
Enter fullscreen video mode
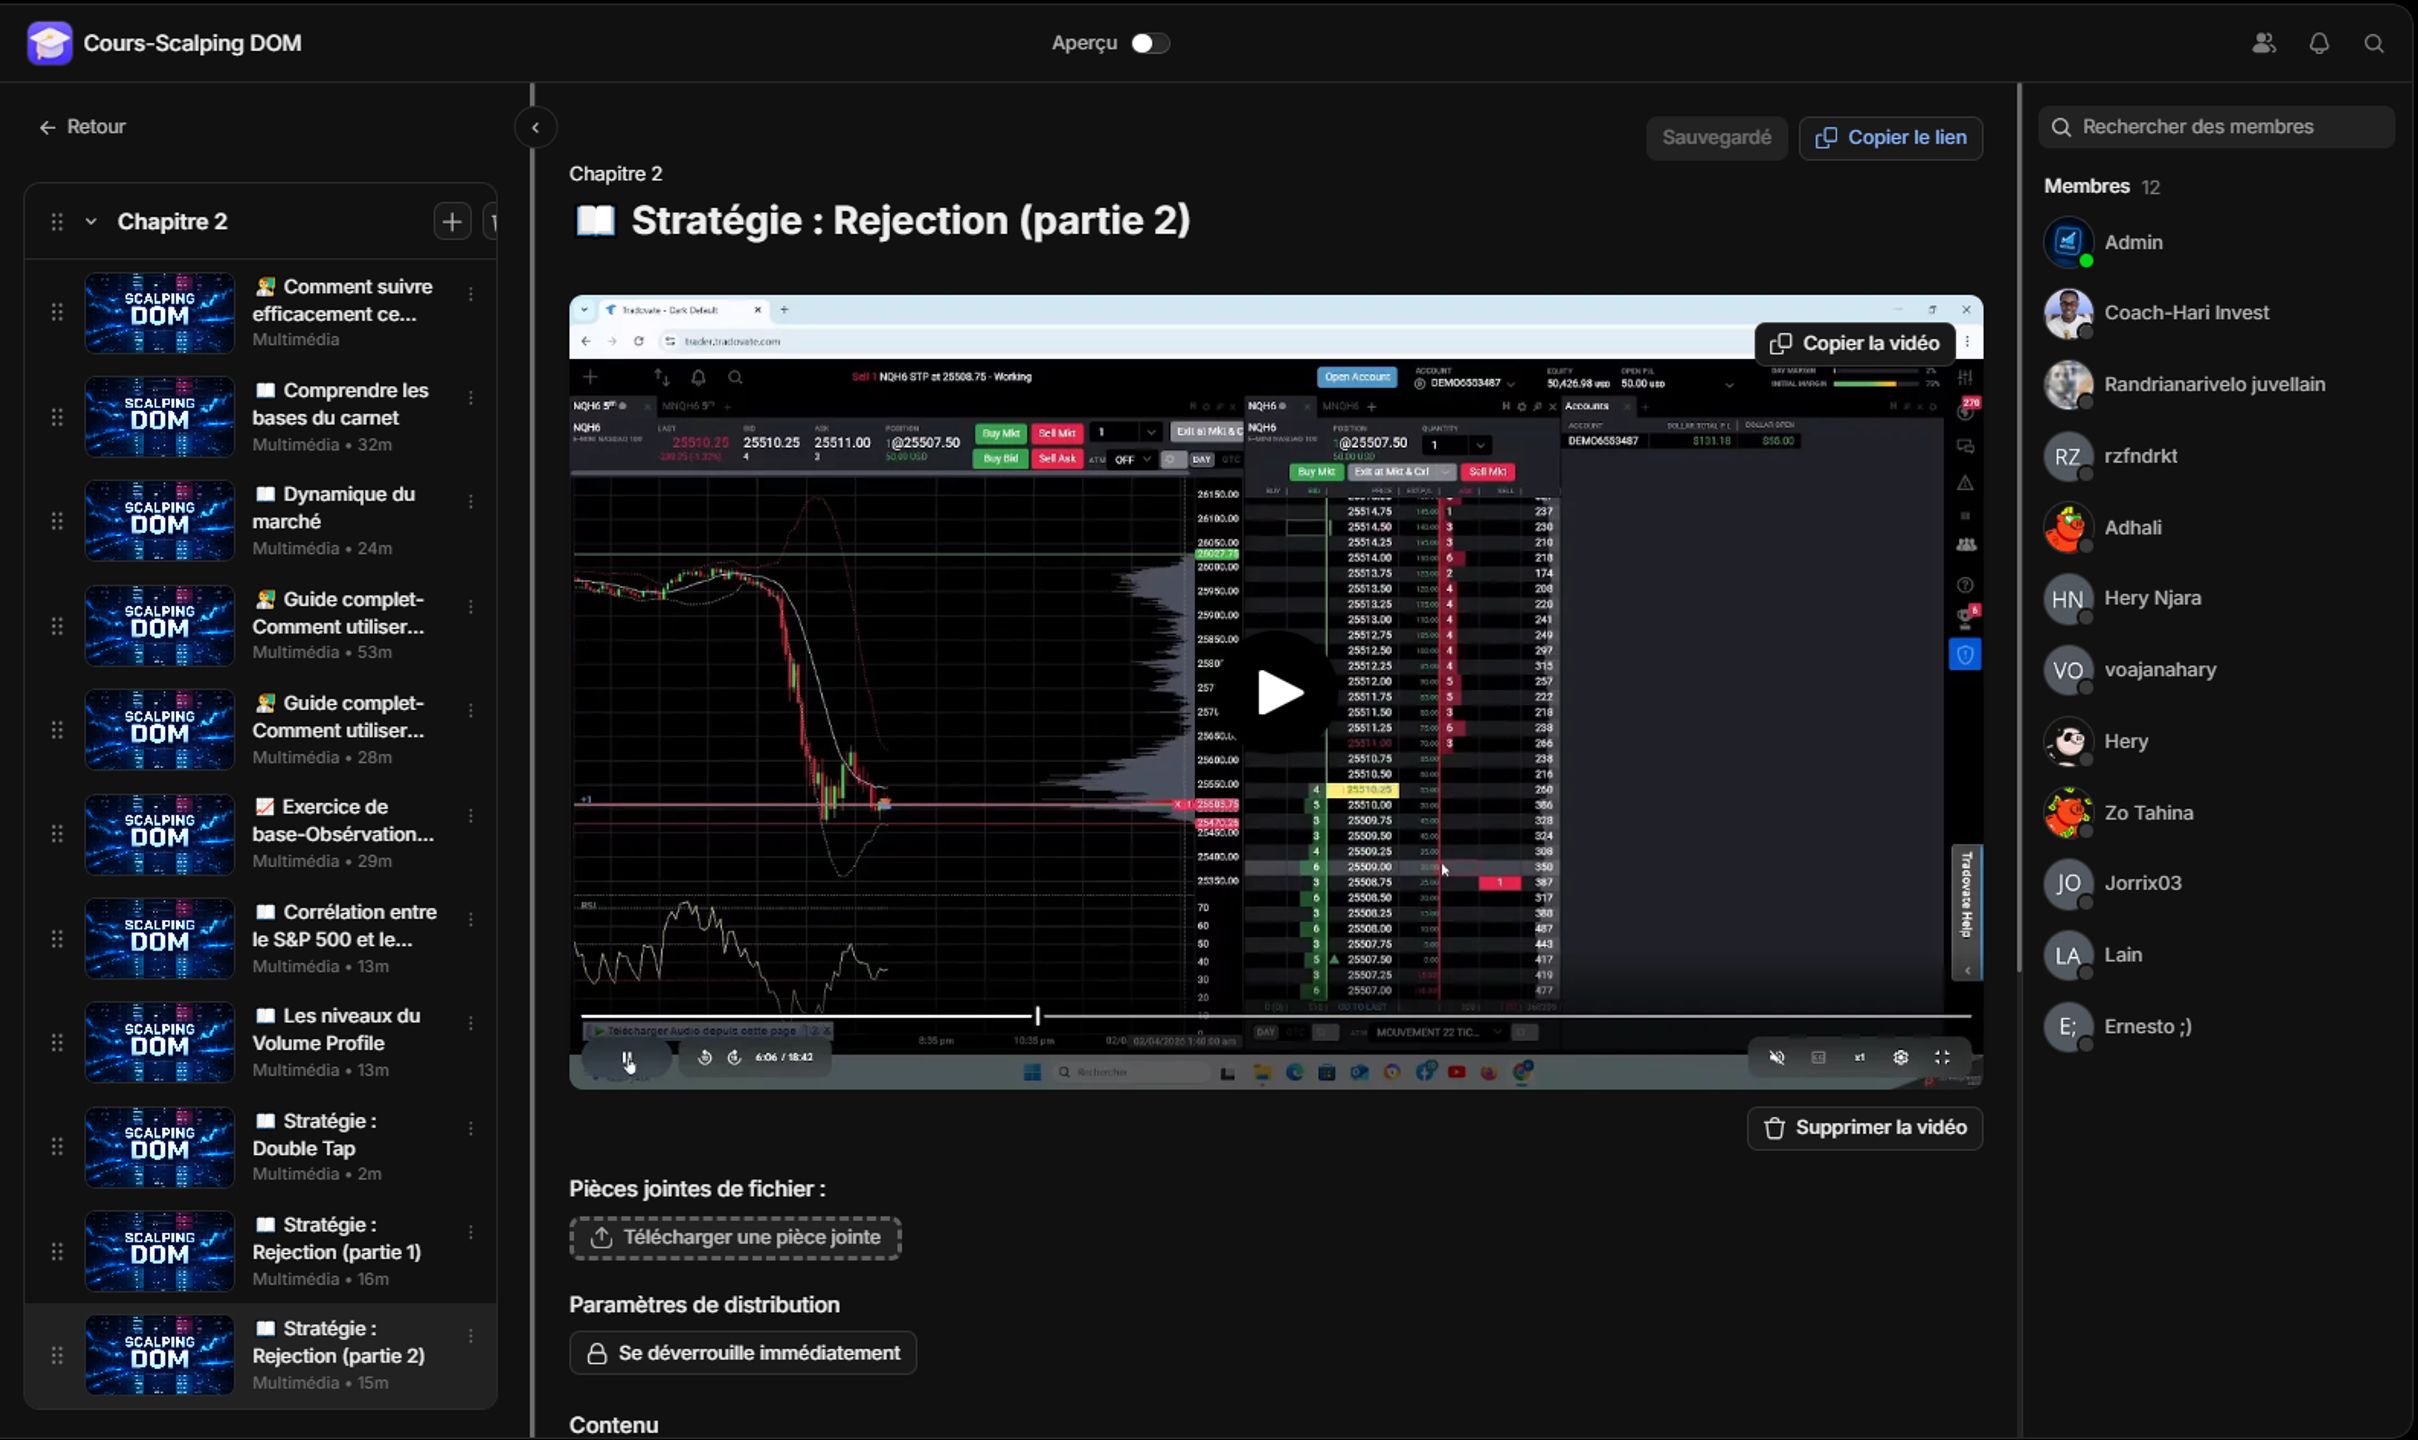pyautogui.click(x=1942, y=1057)
